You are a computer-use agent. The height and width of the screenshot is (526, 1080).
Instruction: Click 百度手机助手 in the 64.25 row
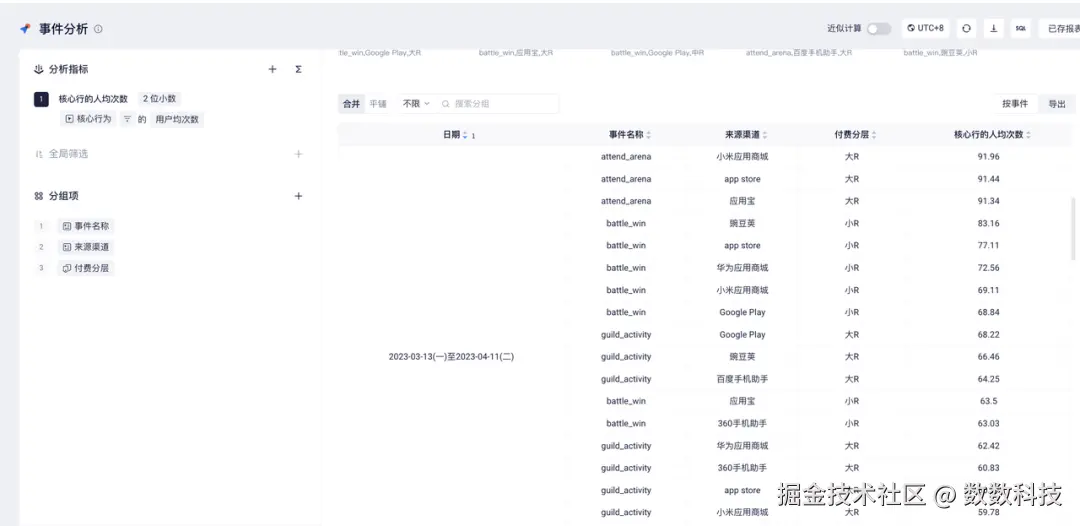[742, 379]
